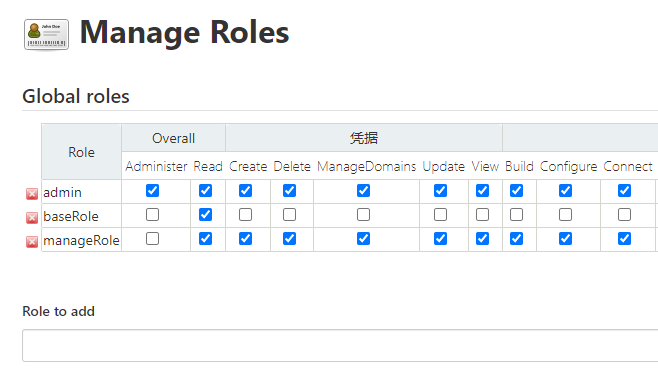Uncheck Overall Read for manageRole
This screenshot has height=392, width=658.
(x=205, y=238)
